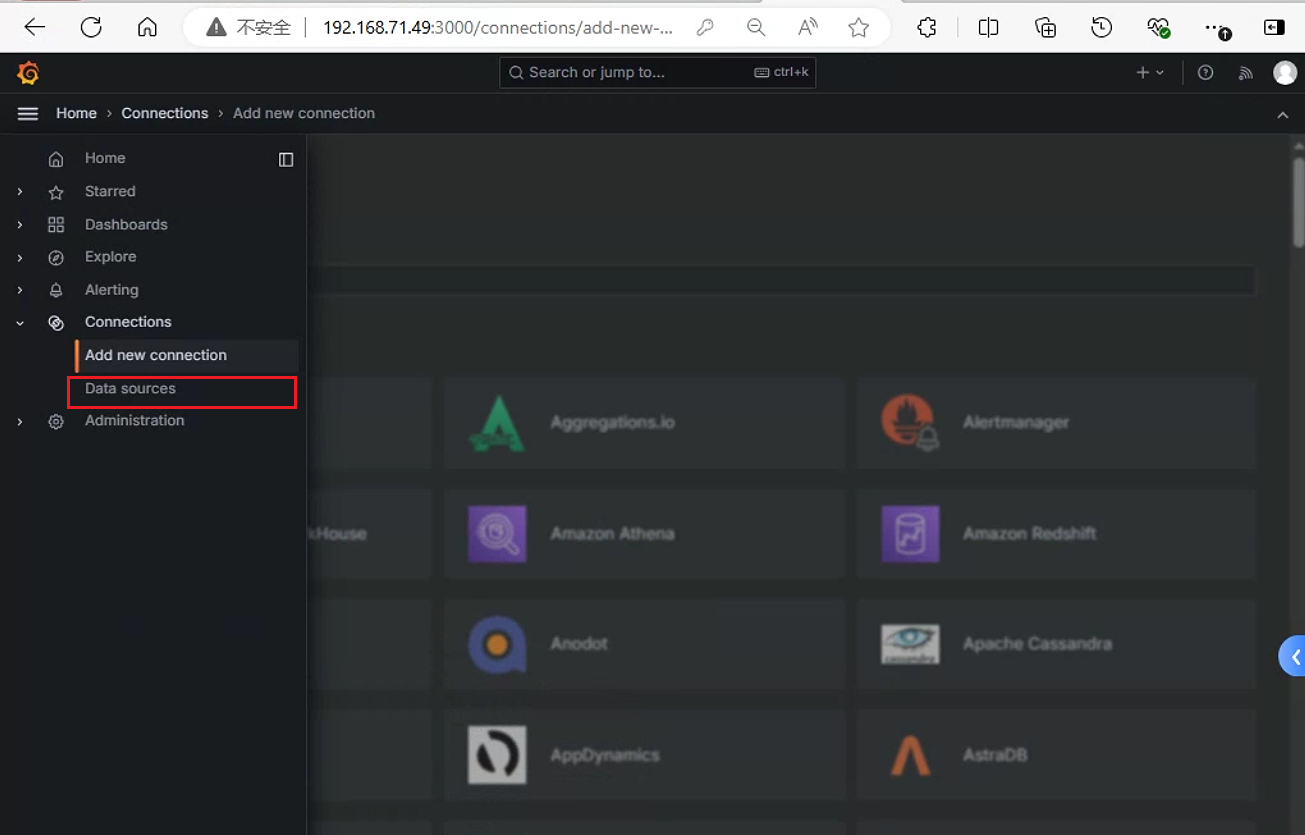Open Dashboards in the sidebar
The image size is (1305, 835).
pyautogui.click(x=126, y=224)
